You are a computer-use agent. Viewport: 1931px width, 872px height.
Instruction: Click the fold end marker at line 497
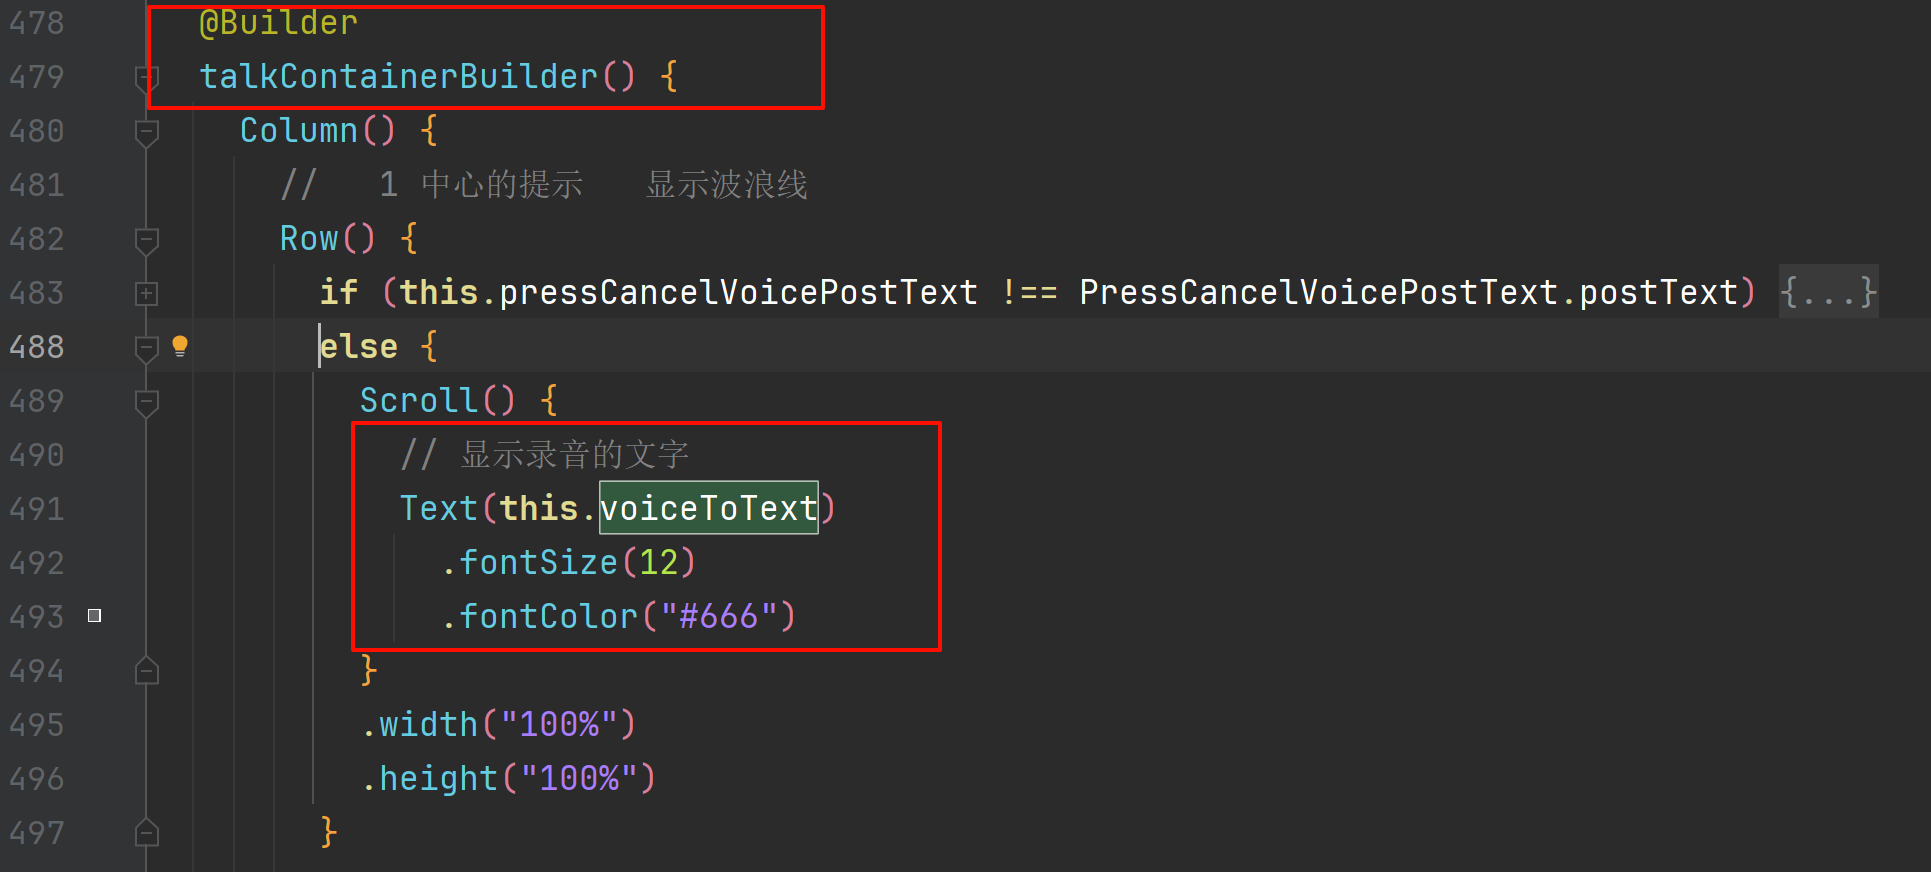tap(146, 833)
